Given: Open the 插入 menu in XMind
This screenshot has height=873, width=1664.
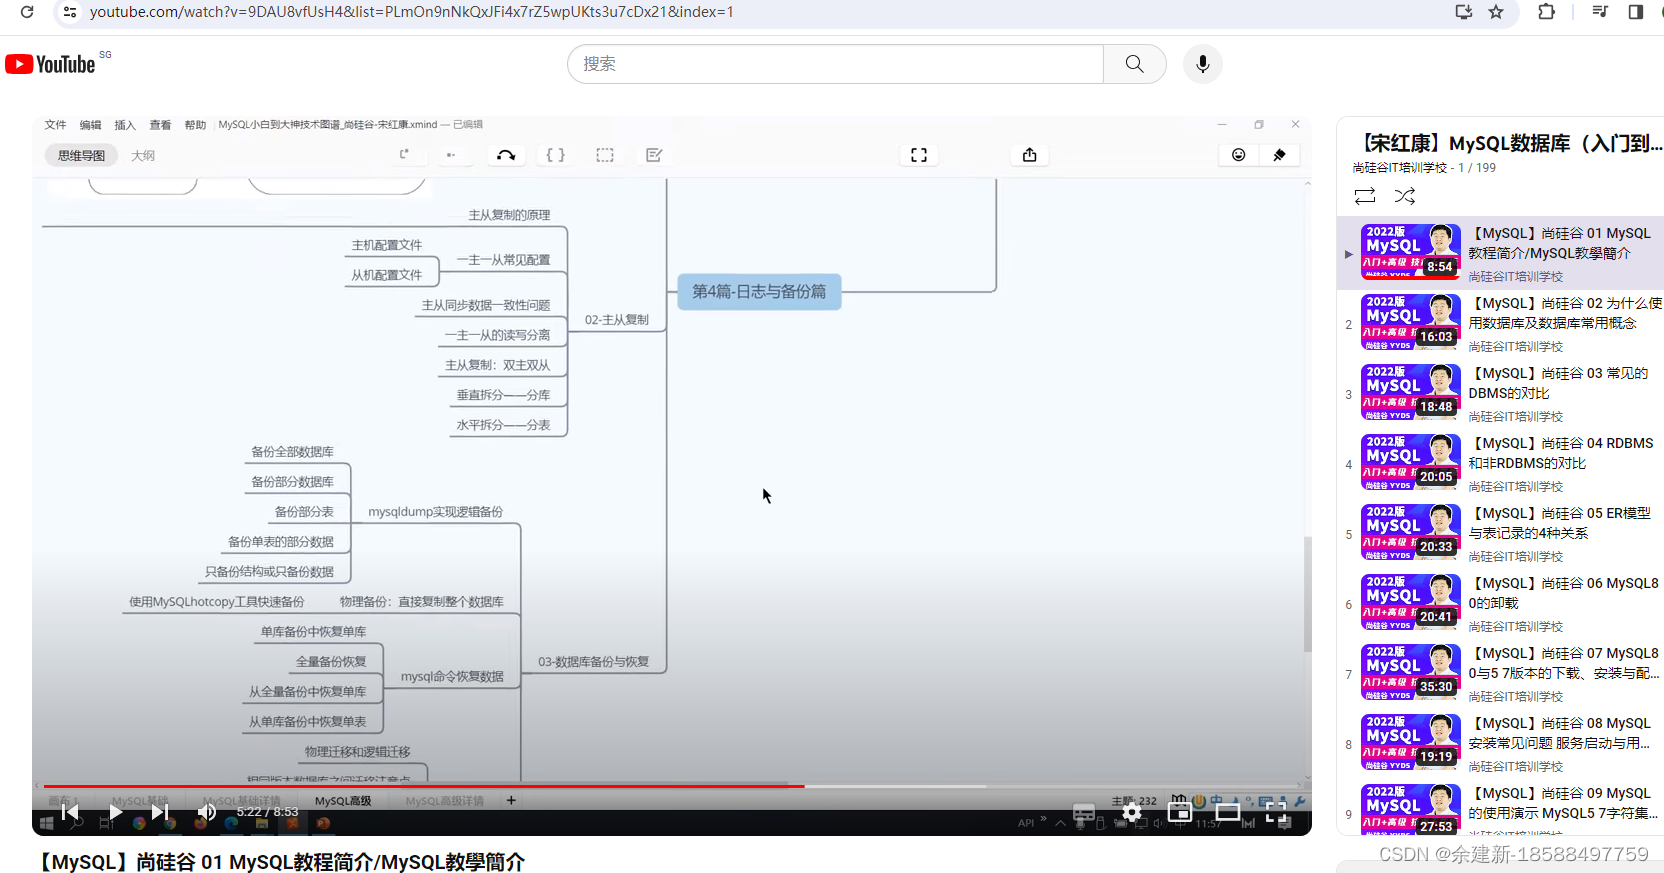Looking at the screenshot, I should coord(125,125).
